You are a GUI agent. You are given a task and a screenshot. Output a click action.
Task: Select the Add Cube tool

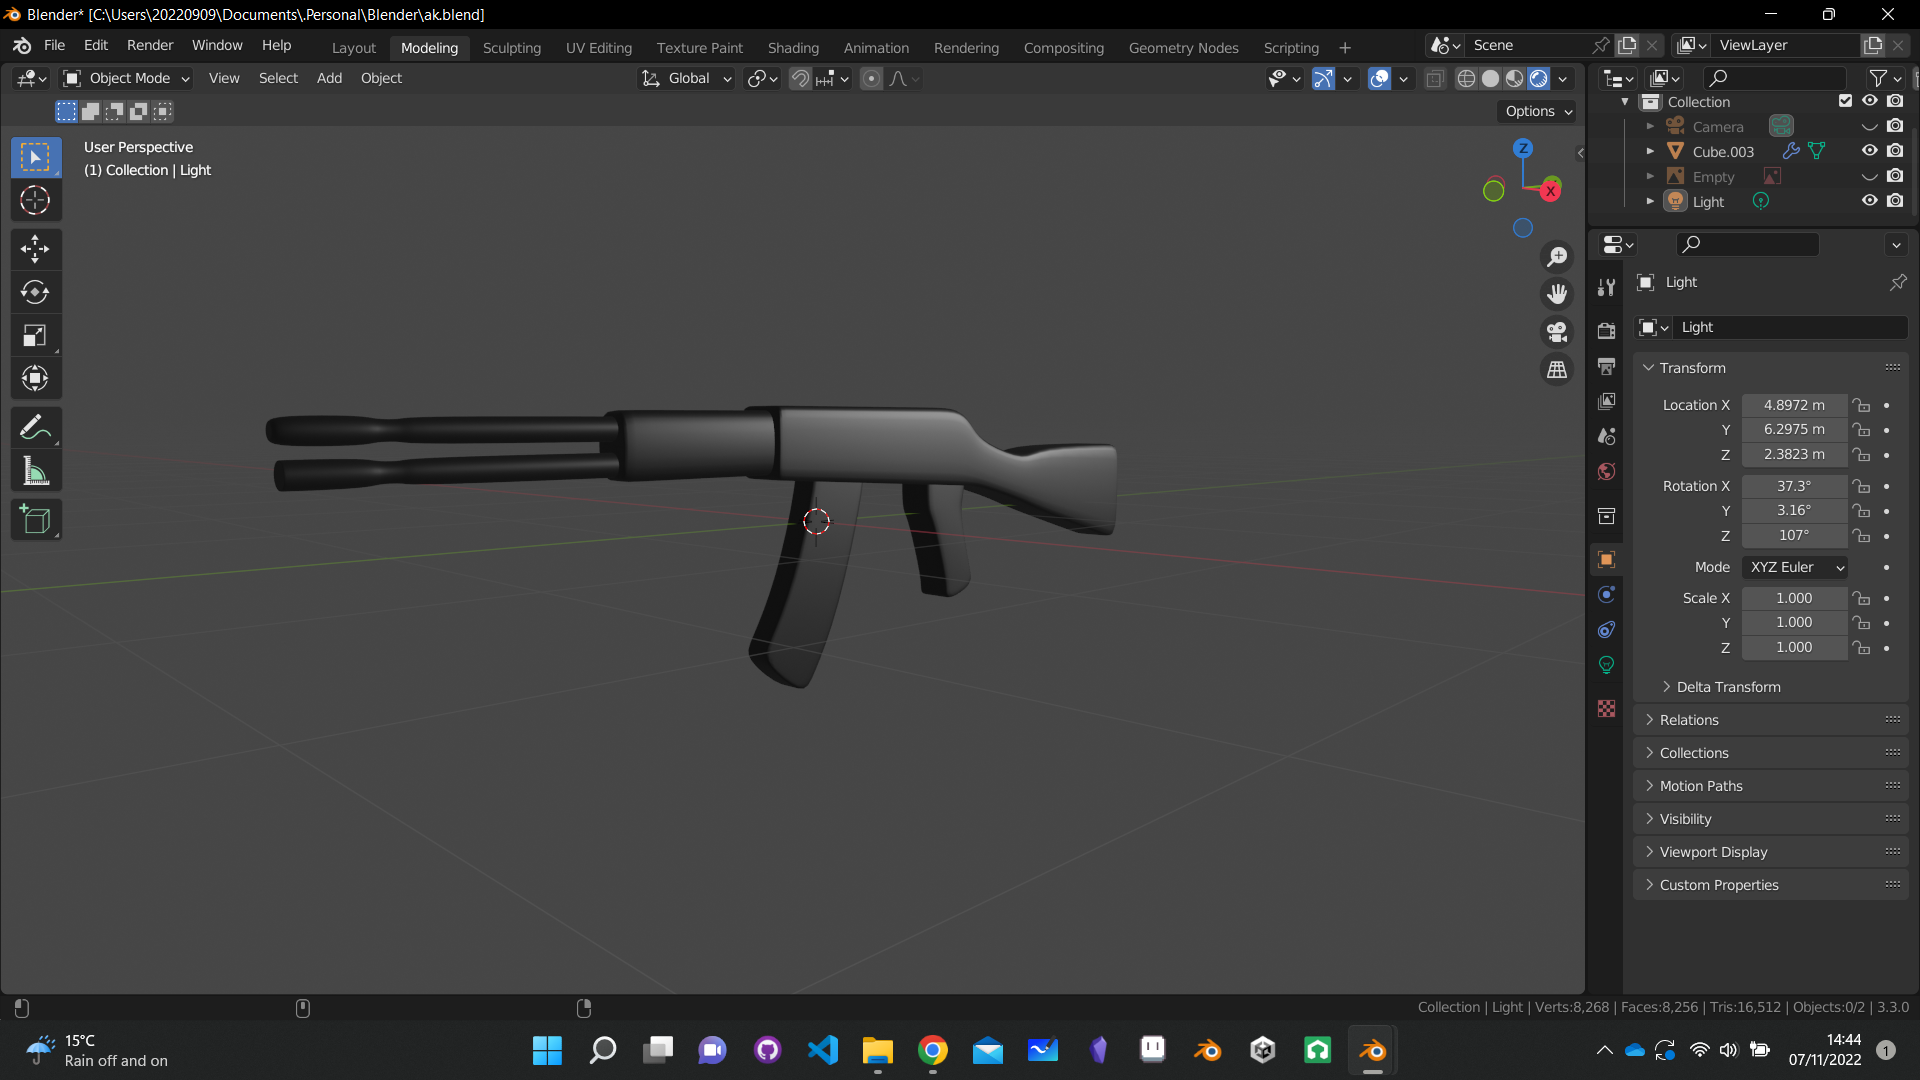pos(35,520)
